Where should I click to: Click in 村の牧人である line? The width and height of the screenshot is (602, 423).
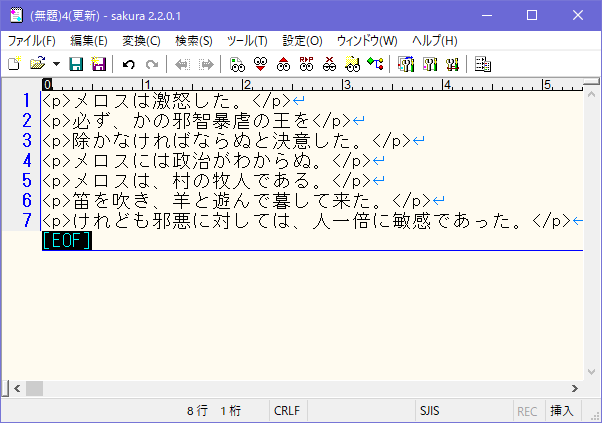coord(242,181)
